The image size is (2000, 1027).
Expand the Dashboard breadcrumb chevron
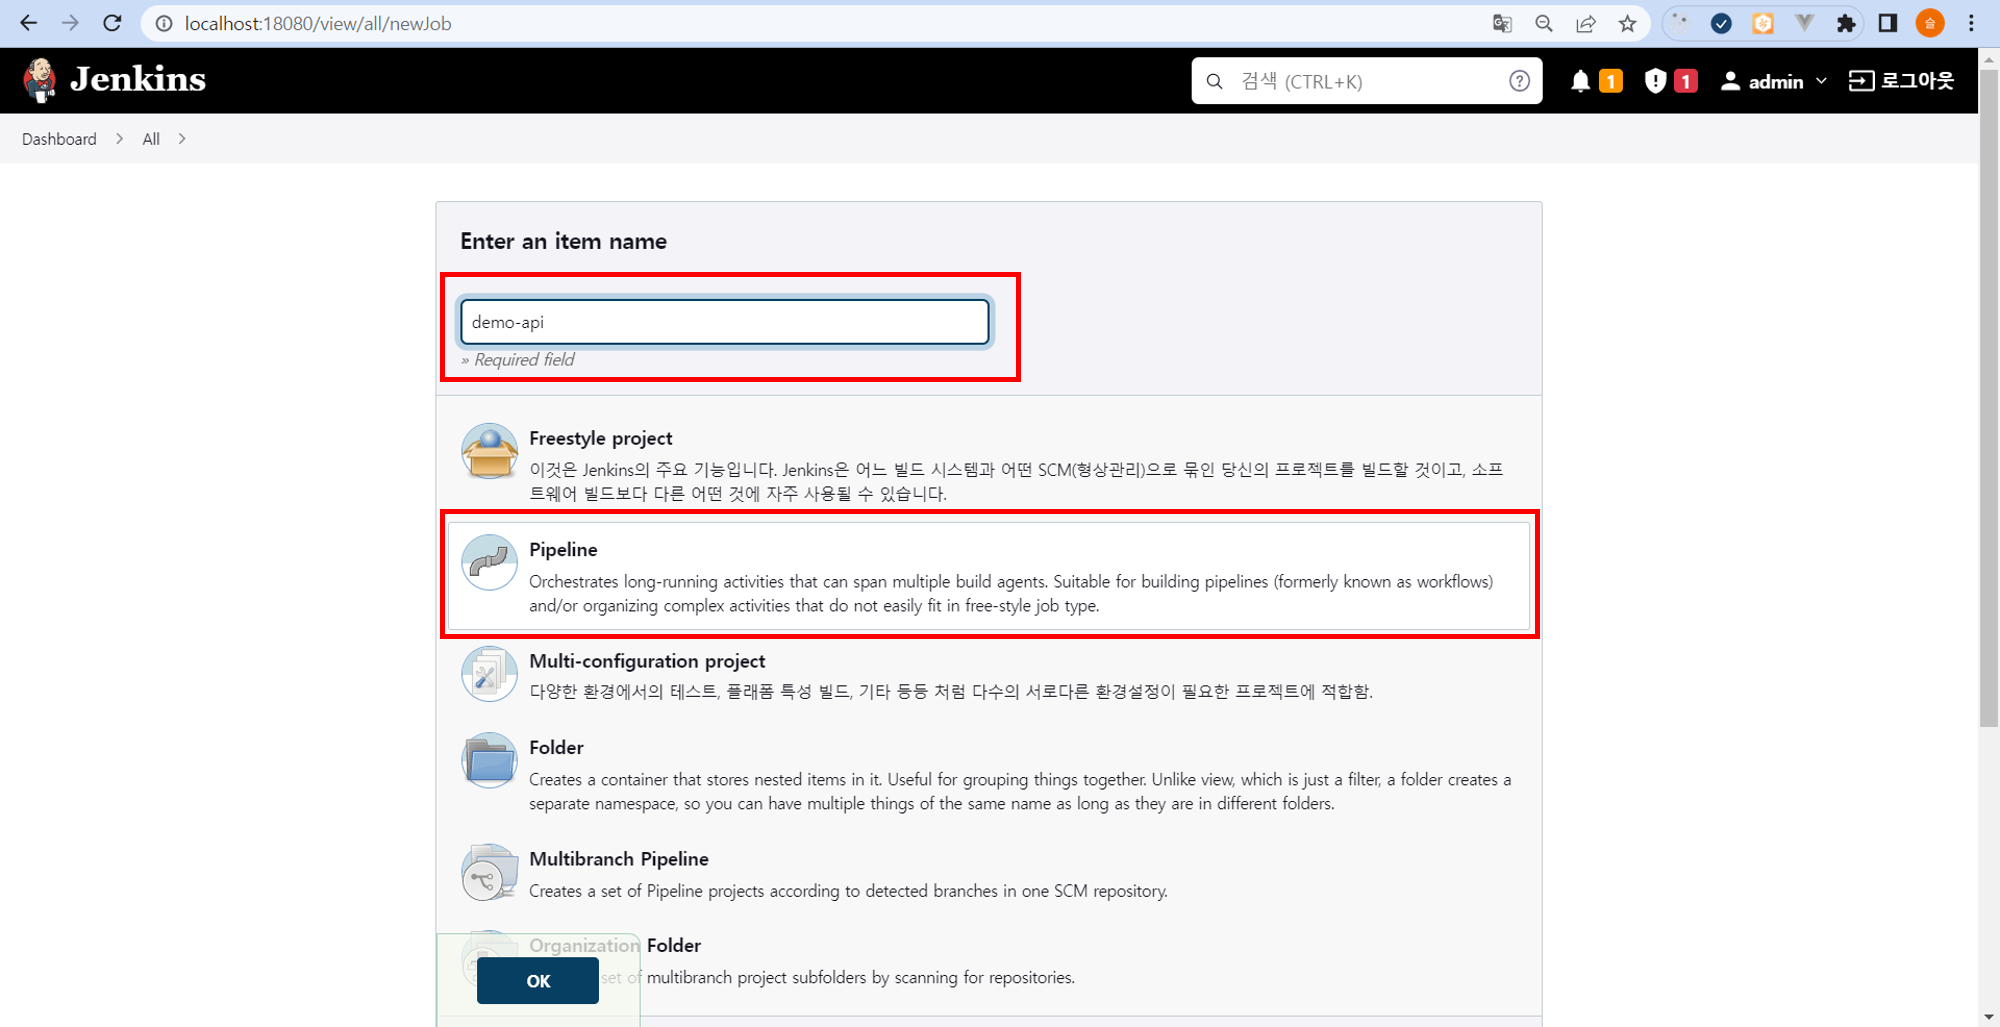pyautogui.click(x=120, y=139)
